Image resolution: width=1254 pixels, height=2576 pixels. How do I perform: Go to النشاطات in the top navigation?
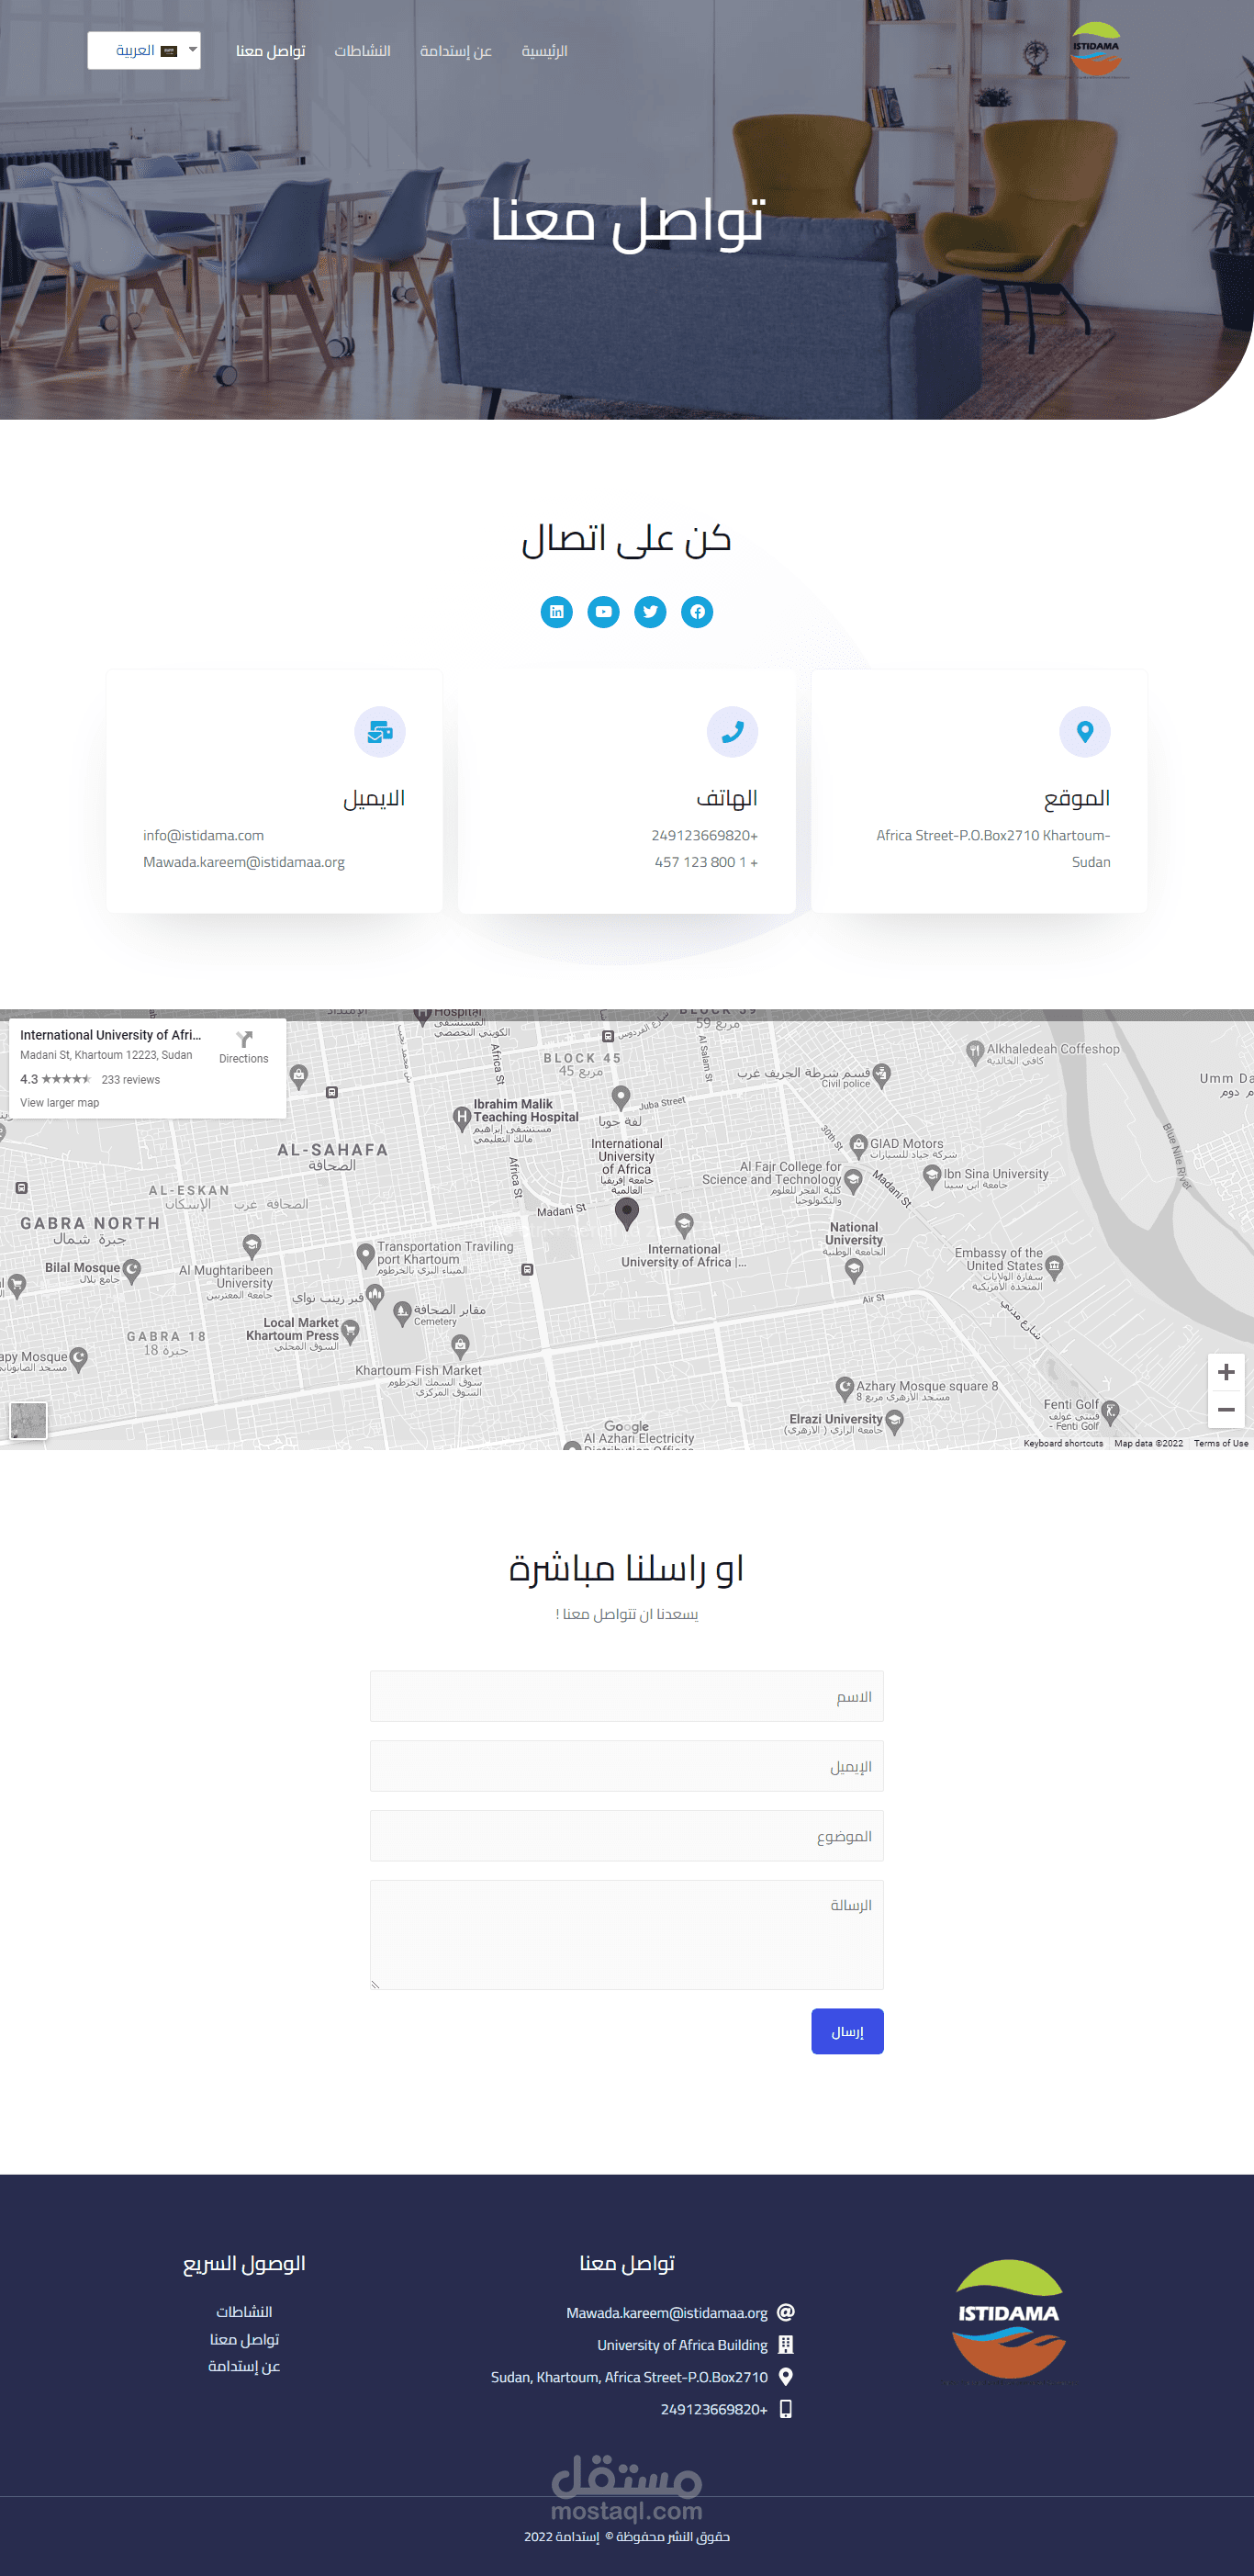pos(362,51)
